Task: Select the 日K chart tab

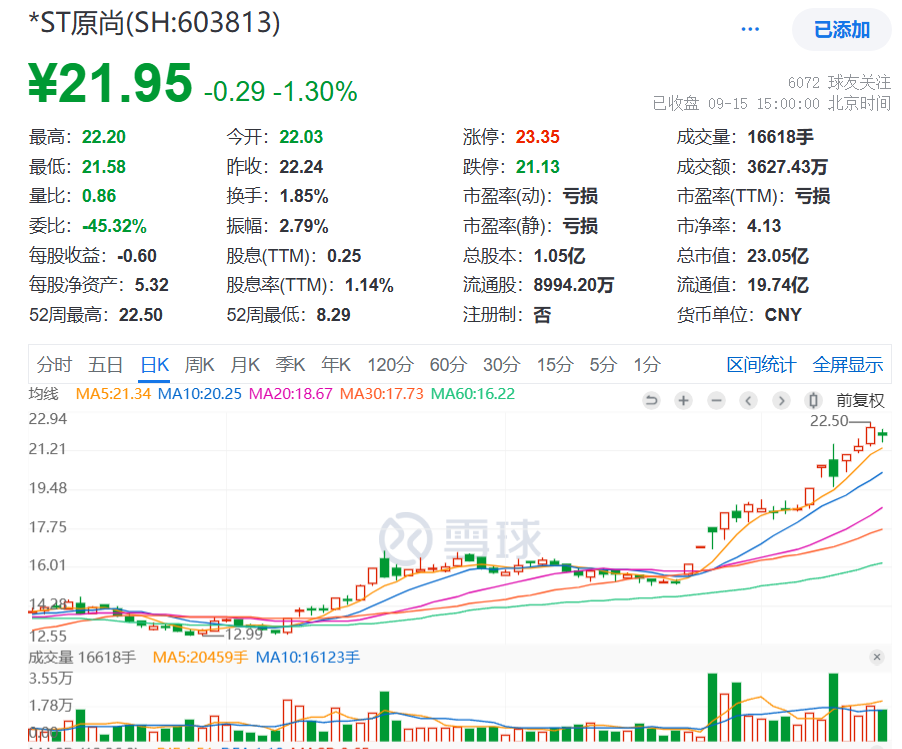Action: (x=155, y=365)
